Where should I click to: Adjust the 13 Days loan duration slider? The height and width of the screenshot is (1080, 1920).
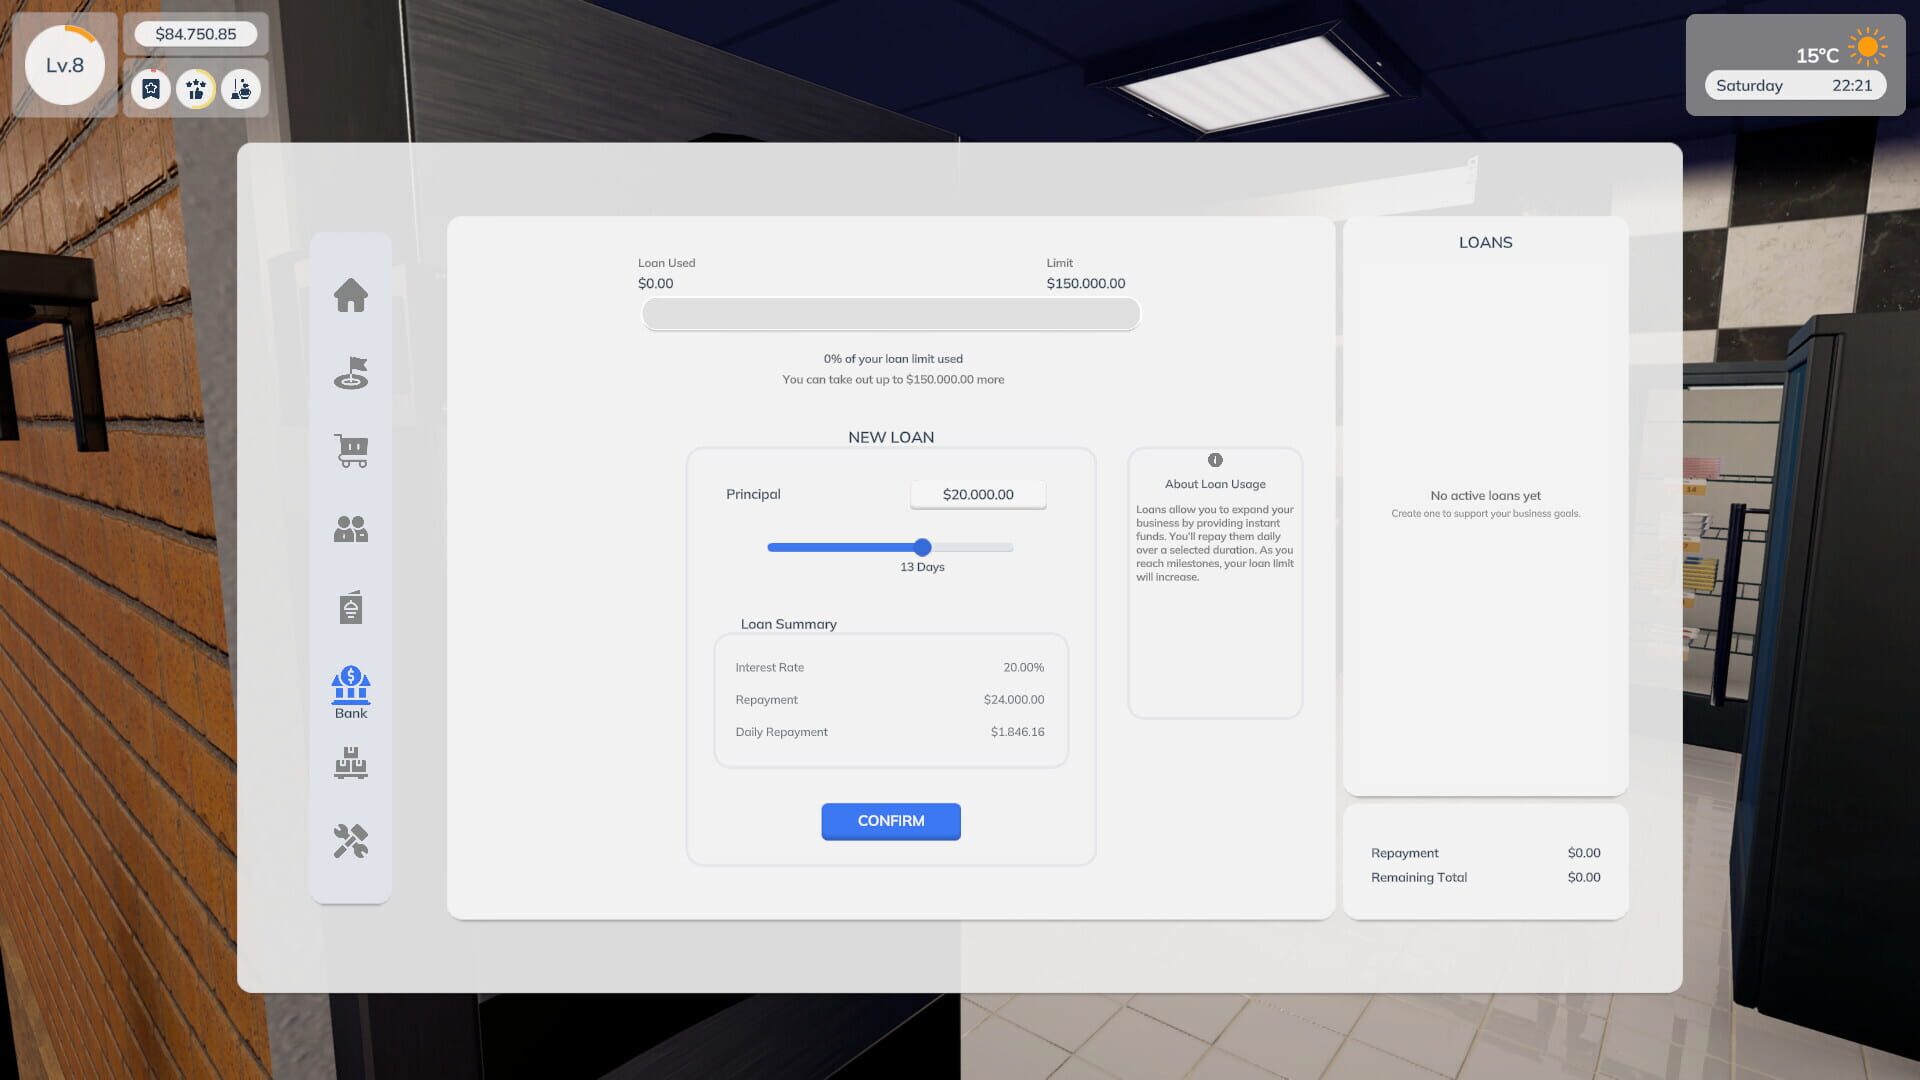[922, 547]
